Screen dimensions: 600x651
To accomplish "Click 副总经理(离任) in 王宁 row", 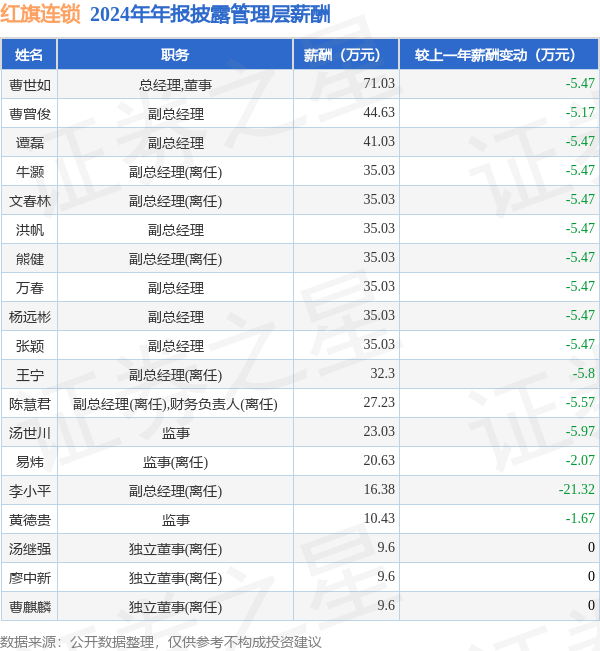I will (x=175, y=375).
